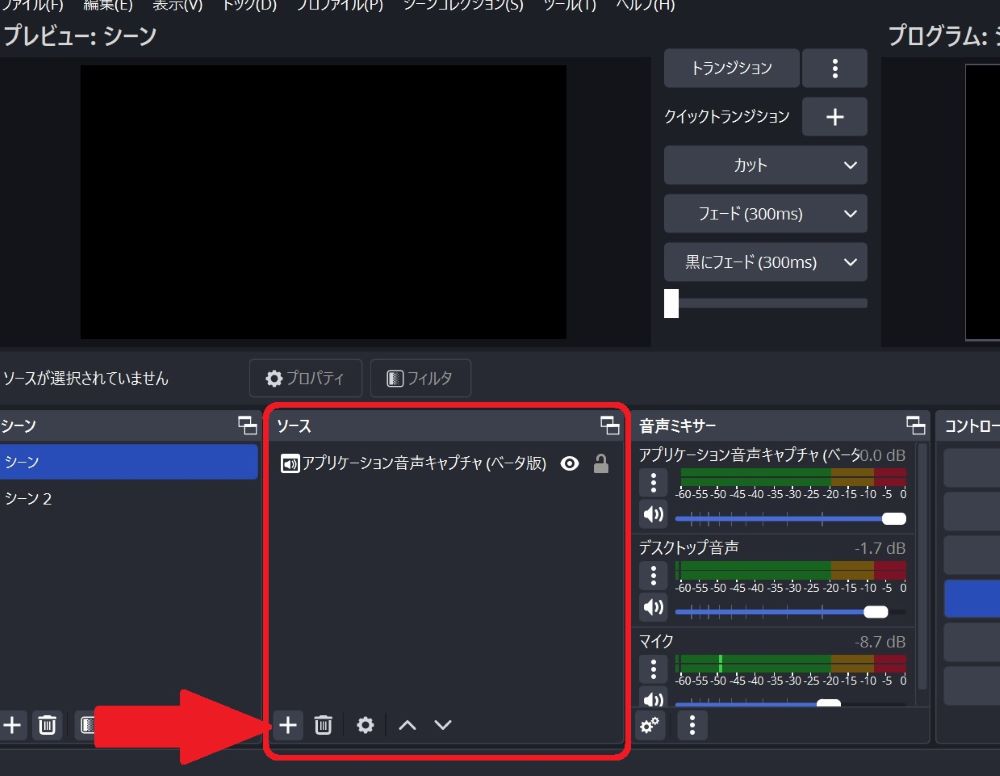Remove scene with trash icon in Scenes panel
This screenshot has height=776, width=1000.
pyautogui.click(x=47, y=725)
